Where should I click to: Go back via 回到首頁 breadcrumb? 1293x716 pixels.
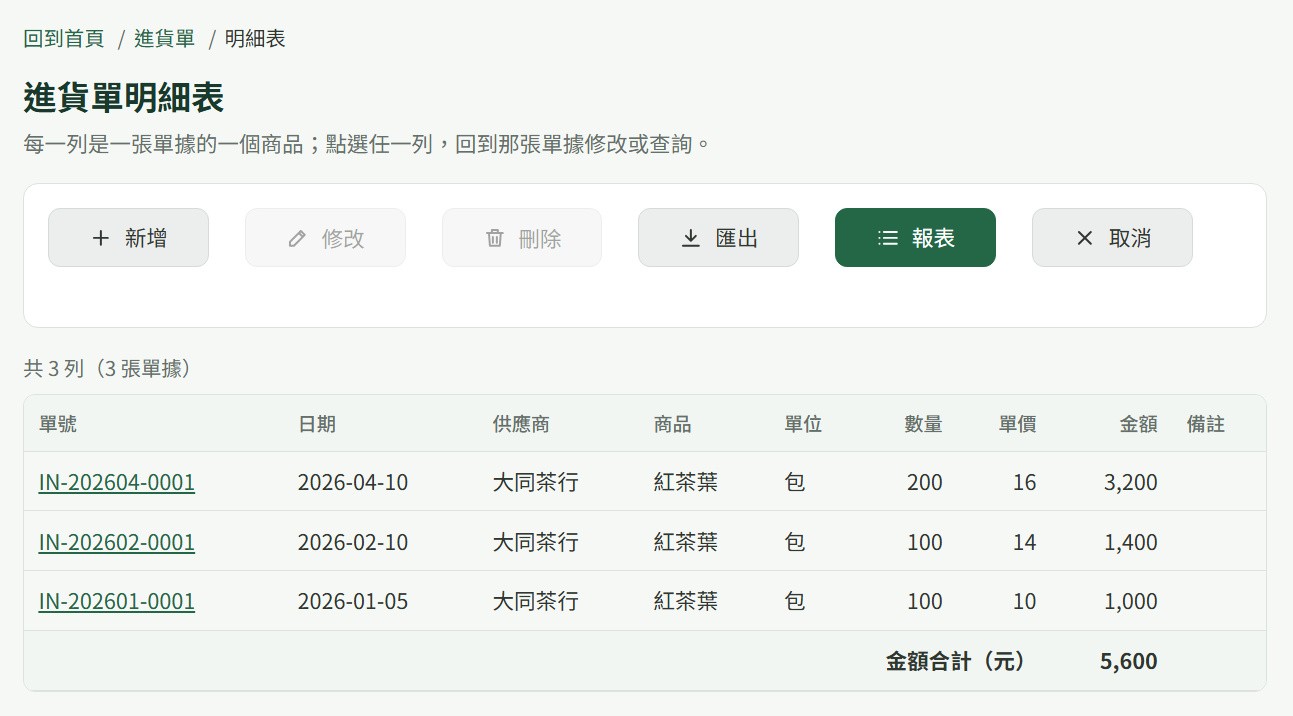(x=64, y=39)
